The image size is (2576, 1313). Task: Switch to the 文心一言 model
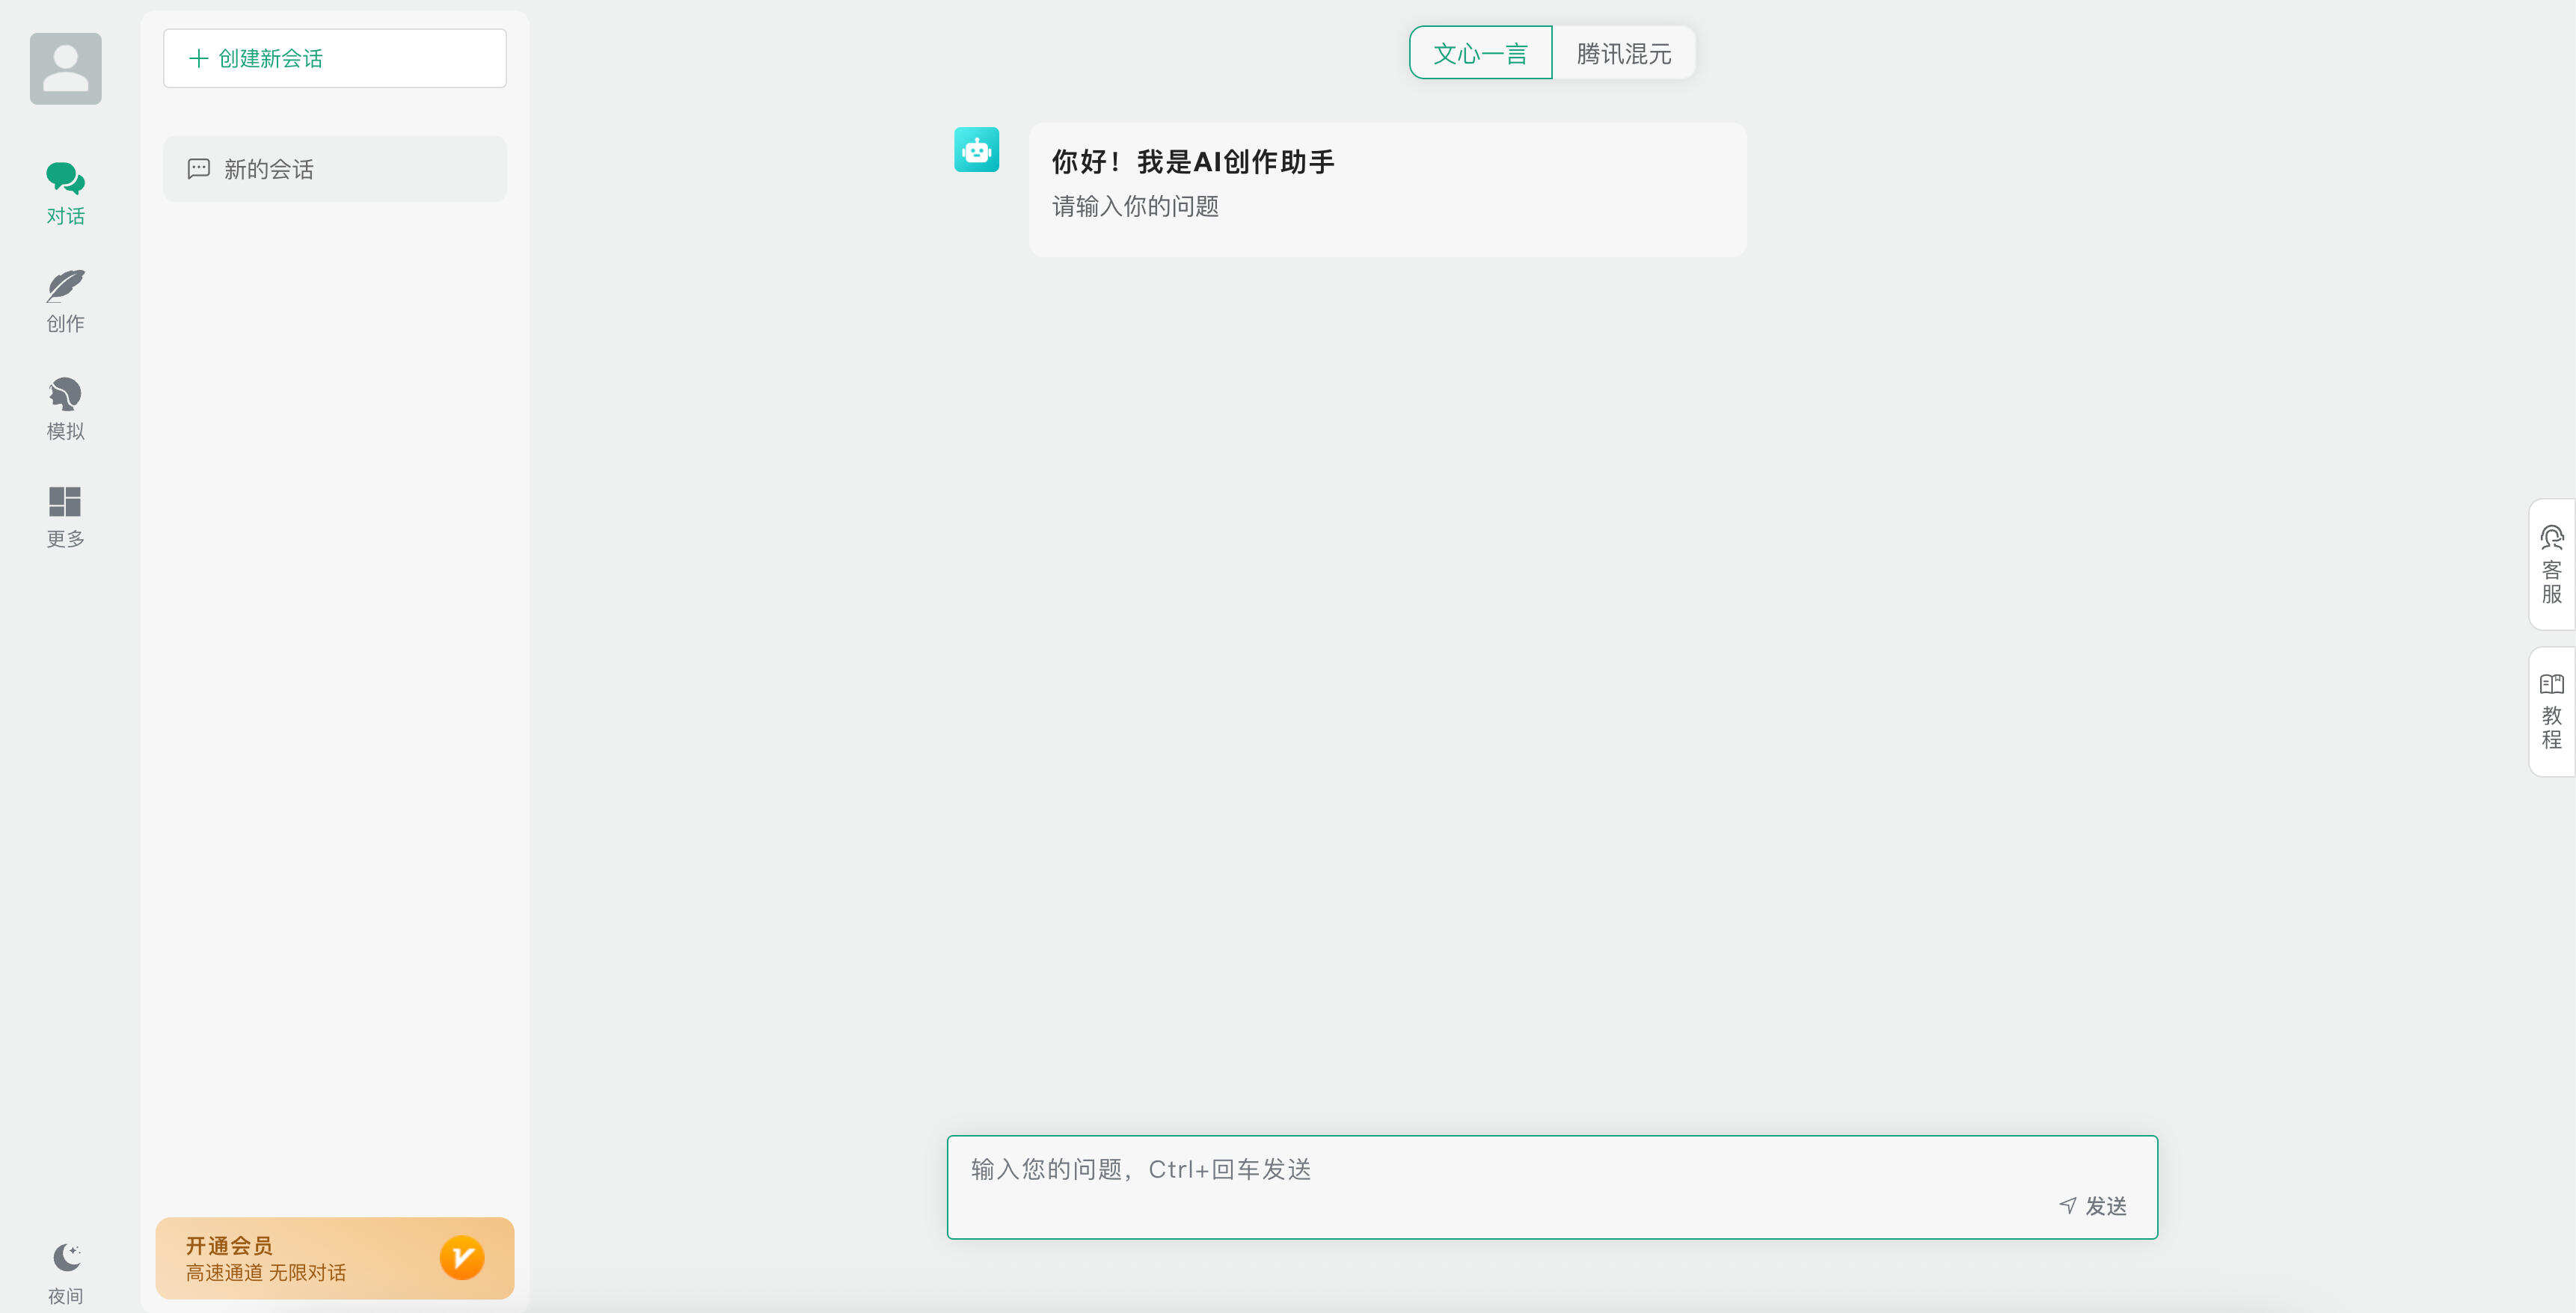coord(1480,52)
